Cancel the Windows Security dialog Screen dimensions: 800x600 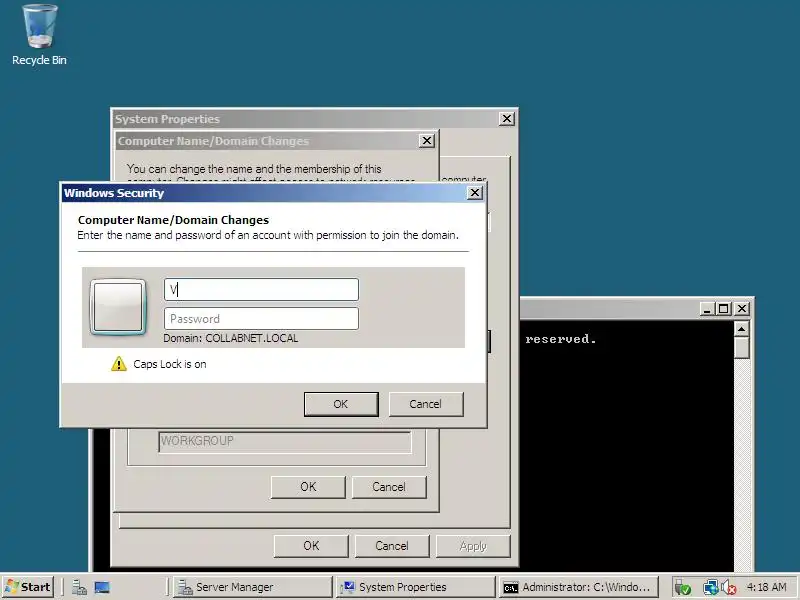pos(426,404)
